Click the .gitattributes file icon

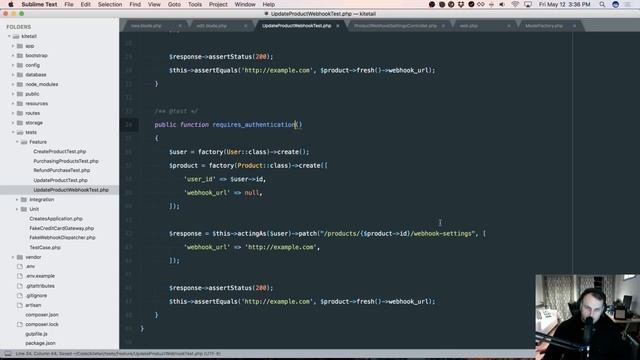[x=20, y=286]
